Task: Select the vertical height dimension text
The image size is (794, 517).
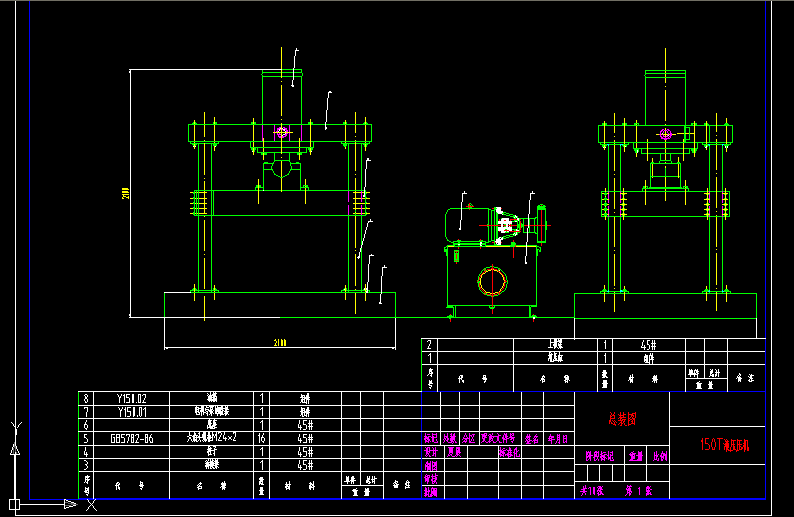Action: [126, 193]
